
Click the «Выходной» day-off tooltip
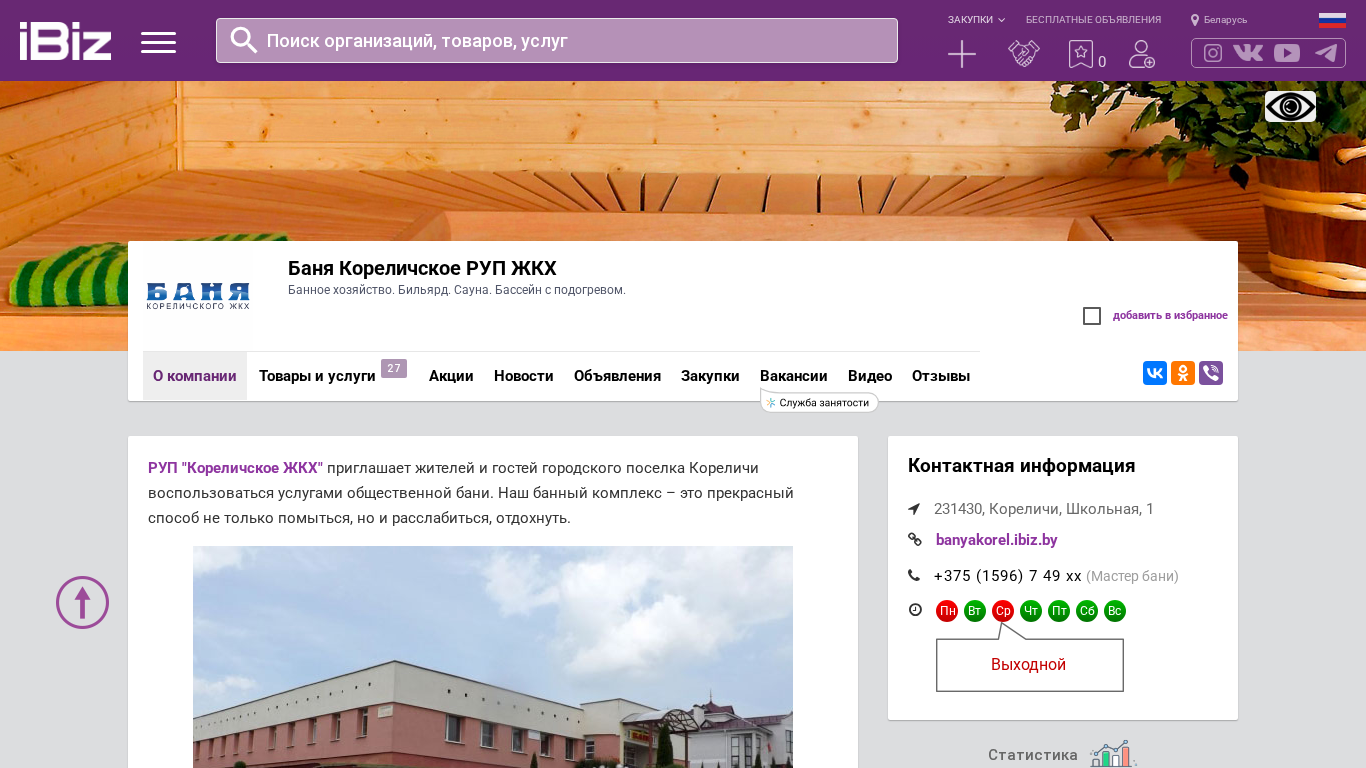pyautogui.click(x=1029, y=665)
